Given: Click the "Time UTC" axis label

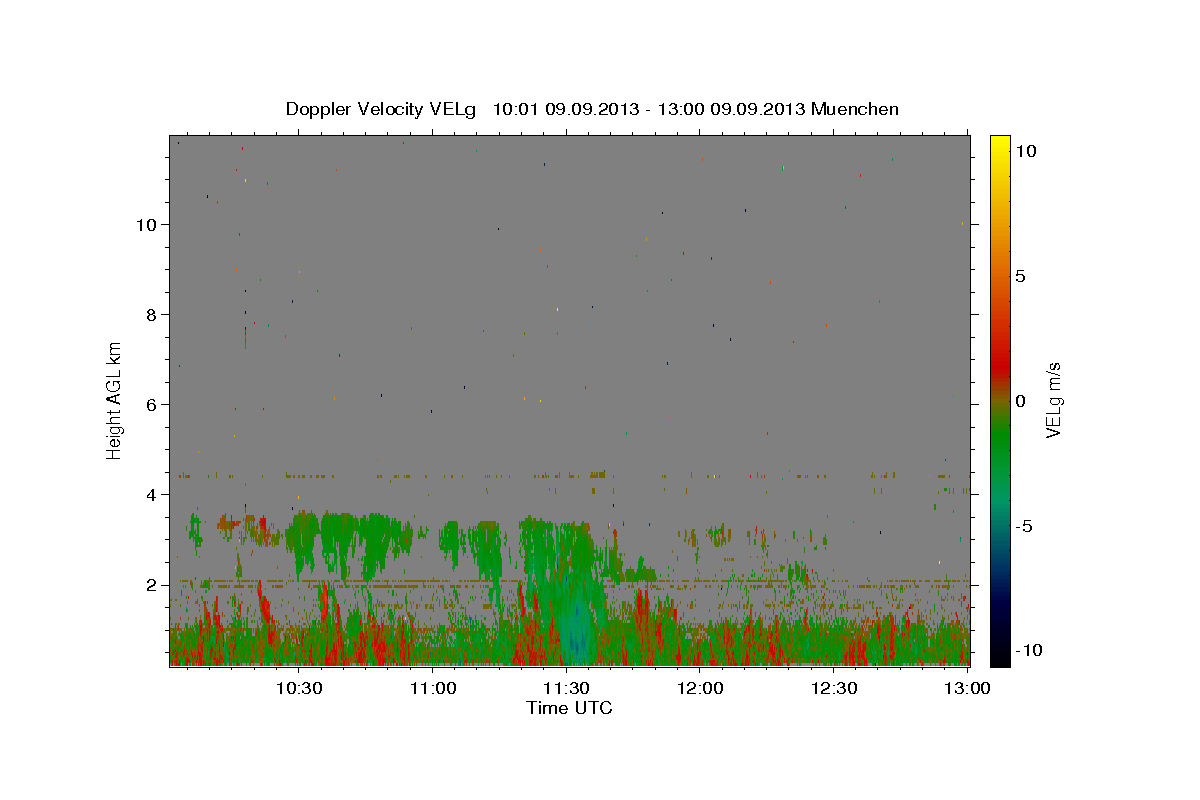Looking at the screenshot, I should (x=569, y=708).
